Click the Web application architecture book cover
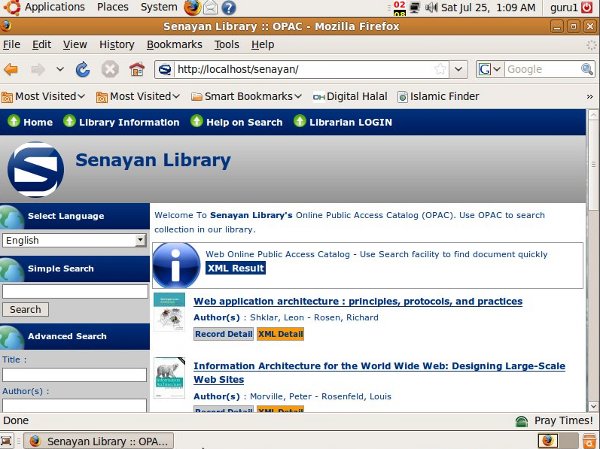The height and width of the screenshot is (449, 600). coord(169,312)
